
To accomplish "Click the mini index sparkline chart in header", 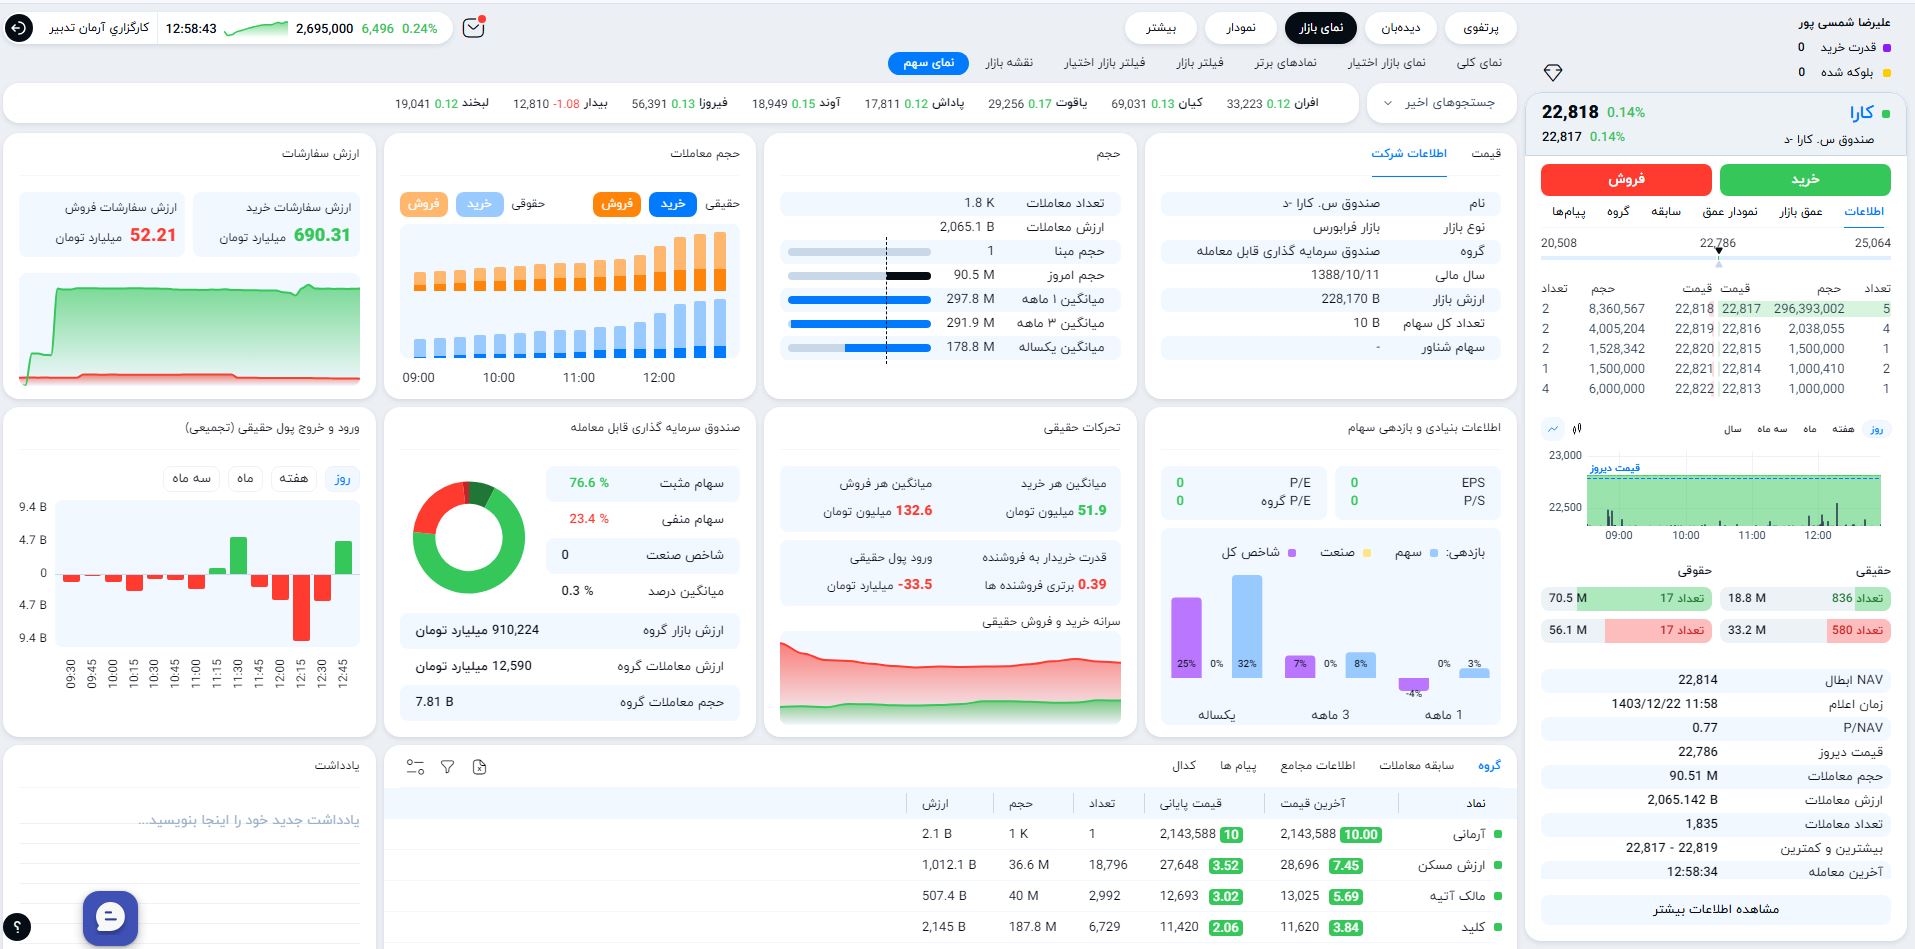I will tap(256, 28).
